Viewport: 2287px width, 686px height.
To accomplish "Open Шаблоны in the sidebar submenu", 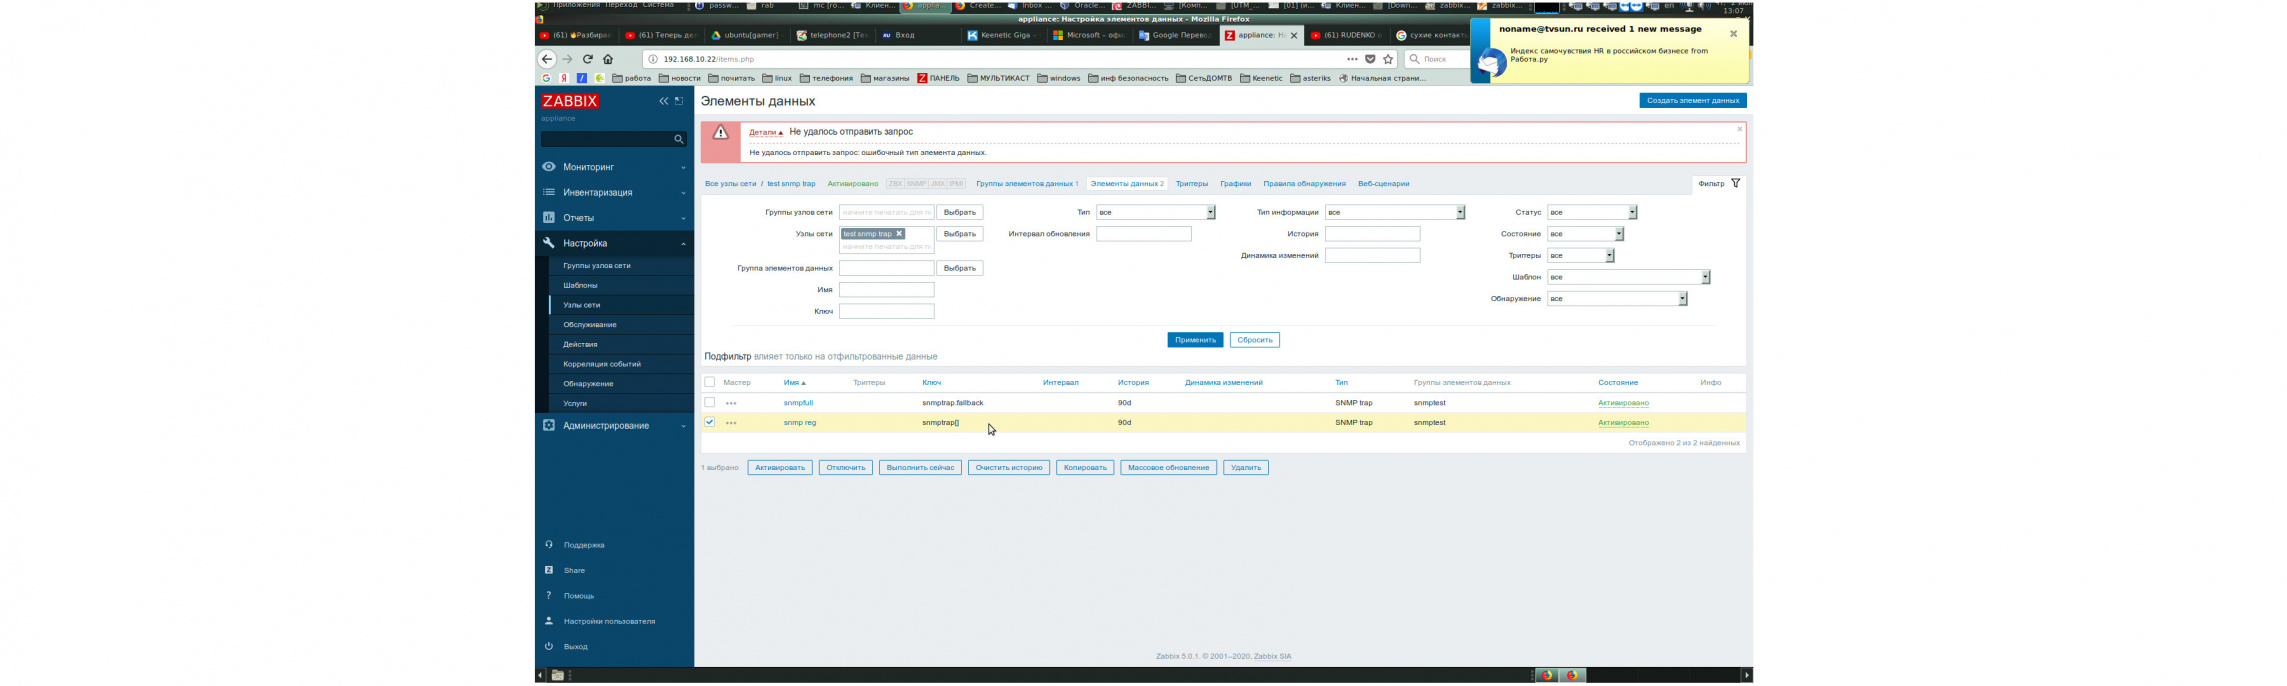I will tap(580, 285).
